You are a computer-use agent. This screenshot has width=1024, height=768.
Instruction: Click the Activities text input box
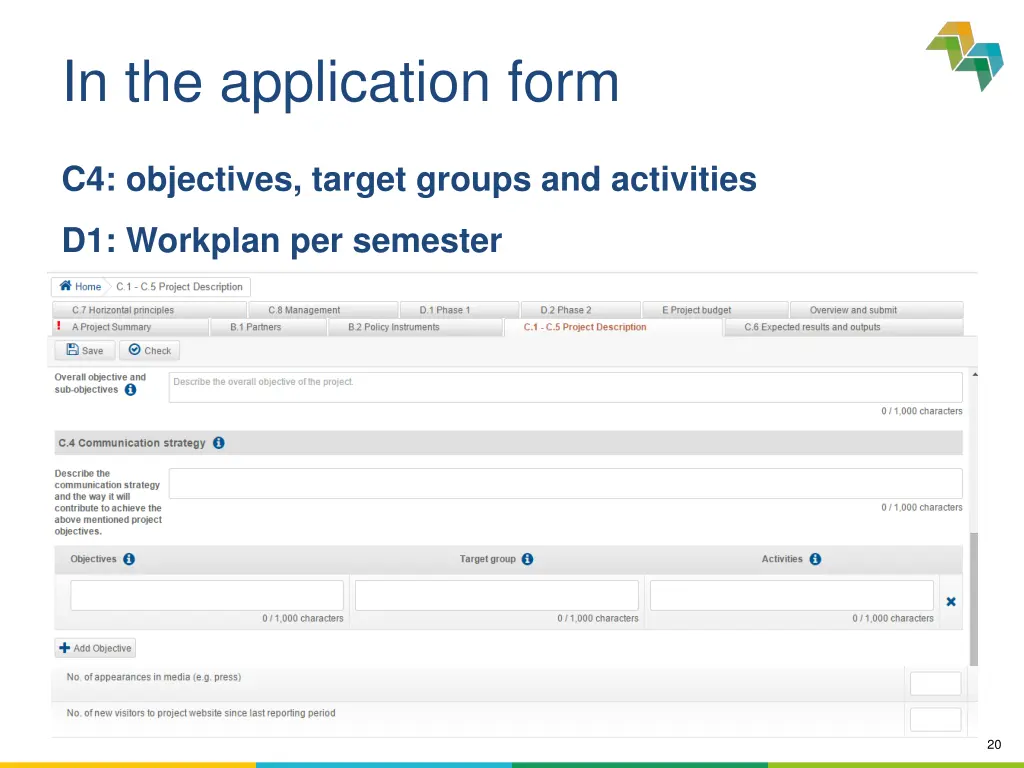point(792,595)
